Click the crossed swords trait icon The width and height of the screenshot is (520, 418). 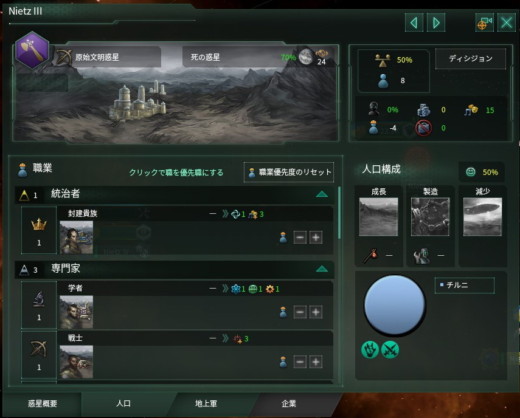(x=390, y=350)
